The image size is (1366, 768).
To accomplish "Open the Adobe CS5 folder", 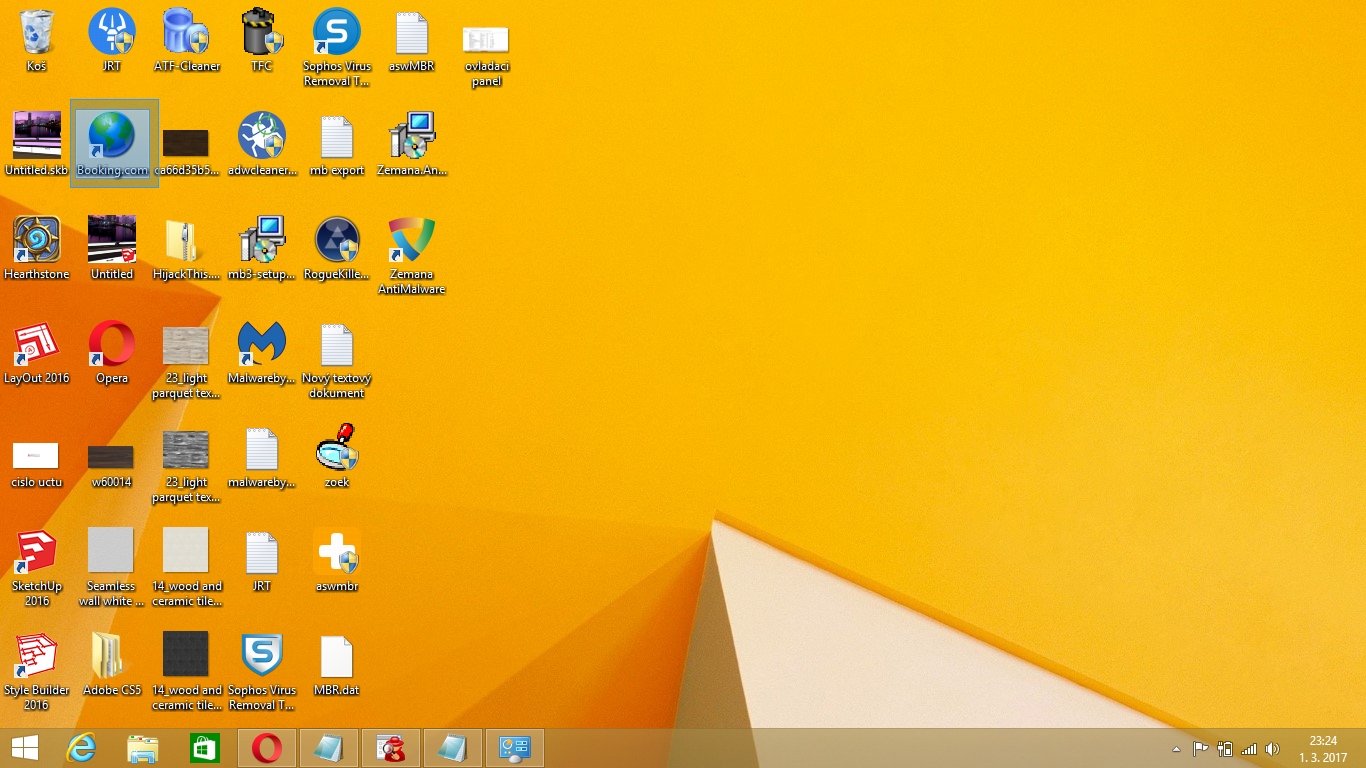I will click(x=112, y=657).
